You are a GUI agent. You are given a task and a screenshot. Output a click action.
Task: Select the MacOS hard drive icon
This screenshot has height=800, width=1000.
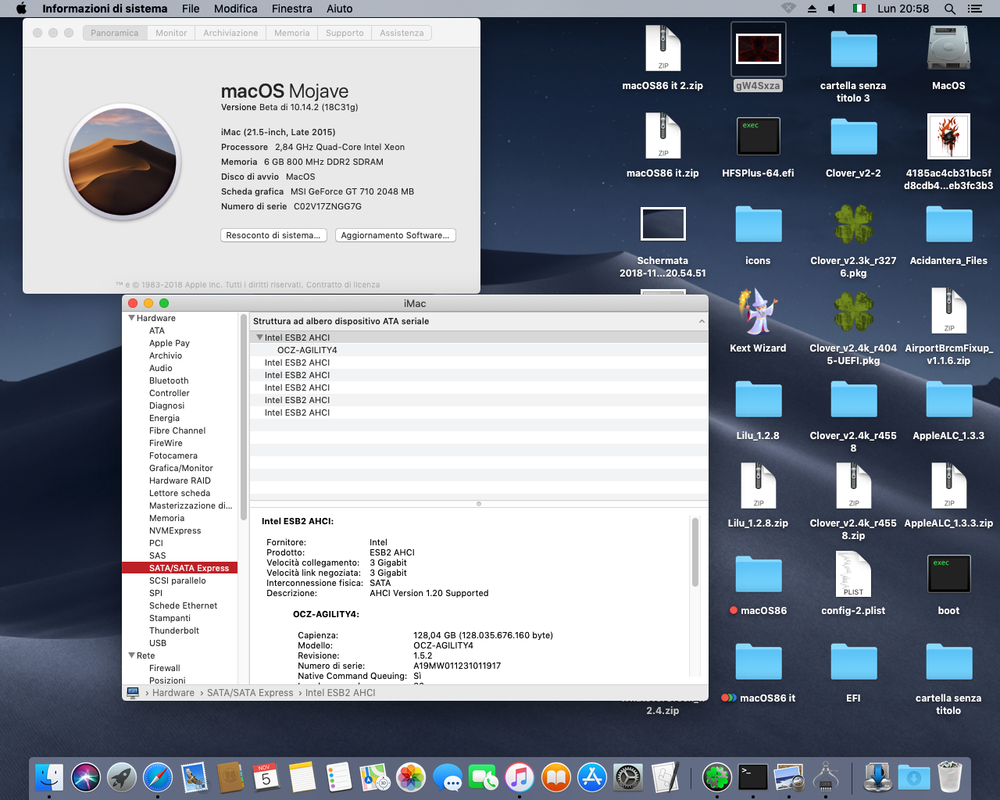click(x=948, y=48)
